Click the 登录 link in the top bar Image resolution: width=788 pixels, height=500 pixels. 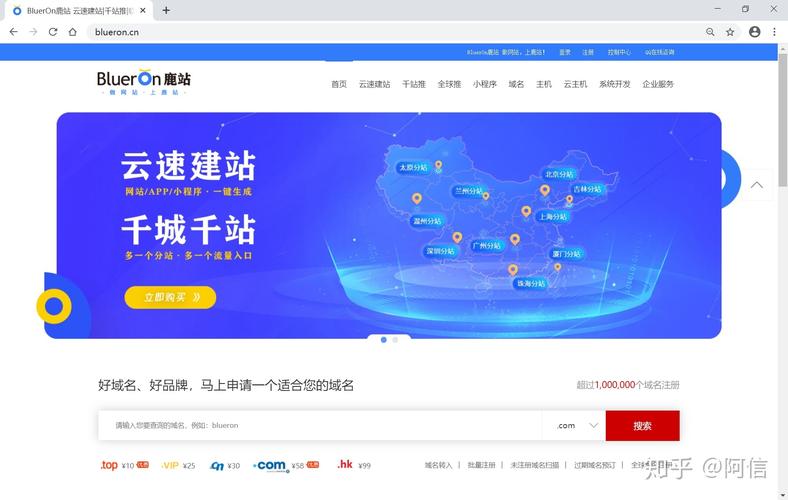pos(565,52)
